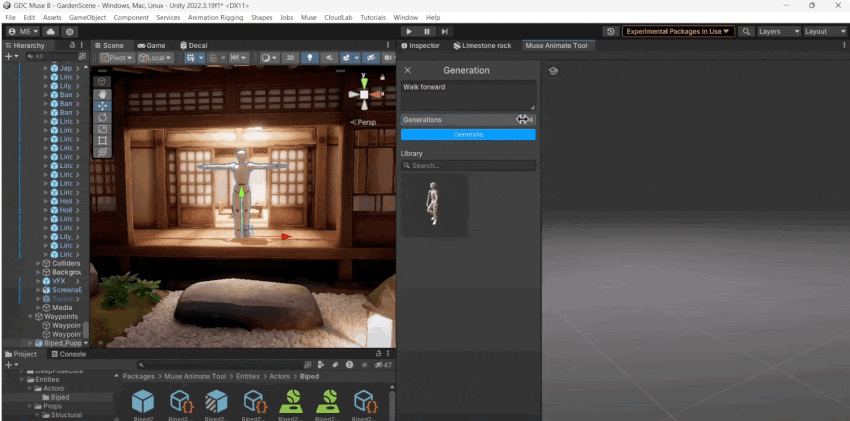850x421 pixels.
Task: Open the Pivot dropdown
Action: [x=117, y=57]
